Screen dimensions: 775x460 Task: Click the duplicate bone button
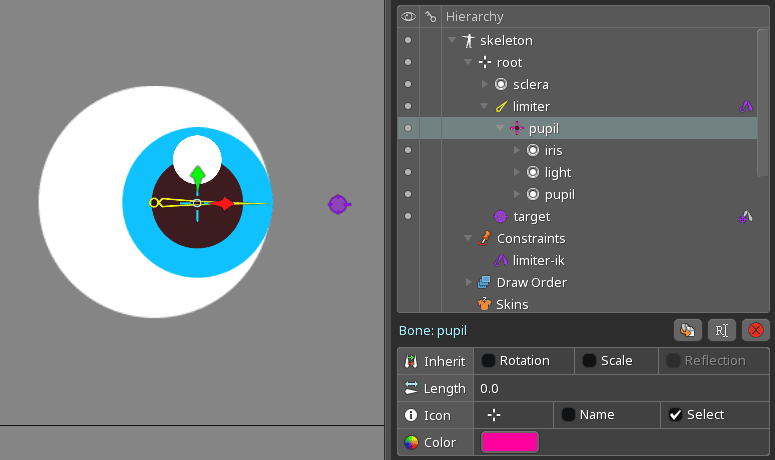pyautogui.click(x=687, y=330)
